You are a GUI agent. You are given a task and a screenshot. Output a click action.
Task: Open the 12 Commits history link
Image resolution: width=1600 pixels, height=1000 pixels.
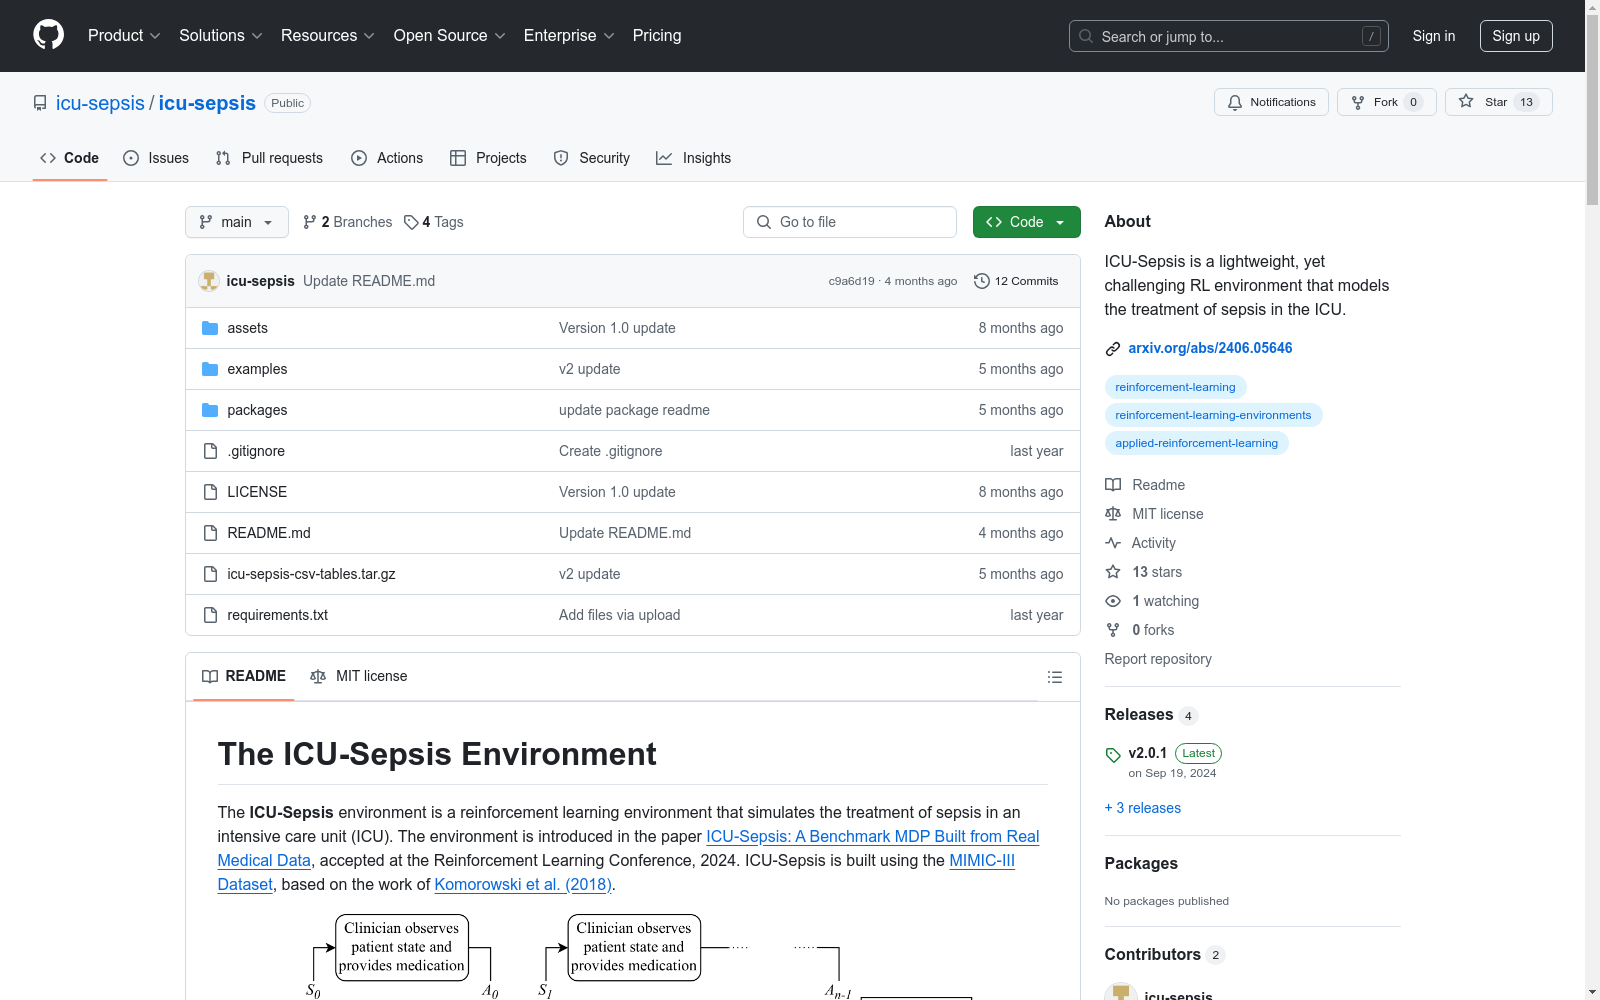point(1016,281)
